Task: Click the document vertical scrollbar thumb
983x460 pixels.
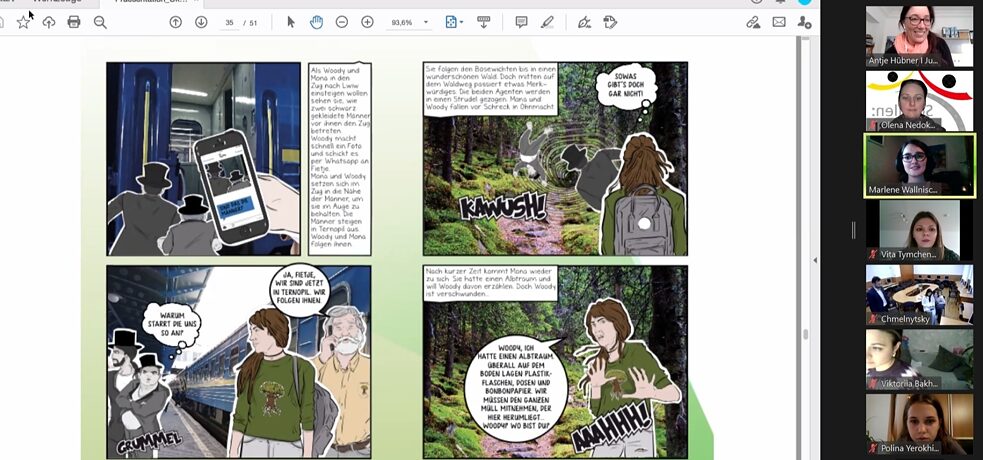Action: click(x=805, y=335)
